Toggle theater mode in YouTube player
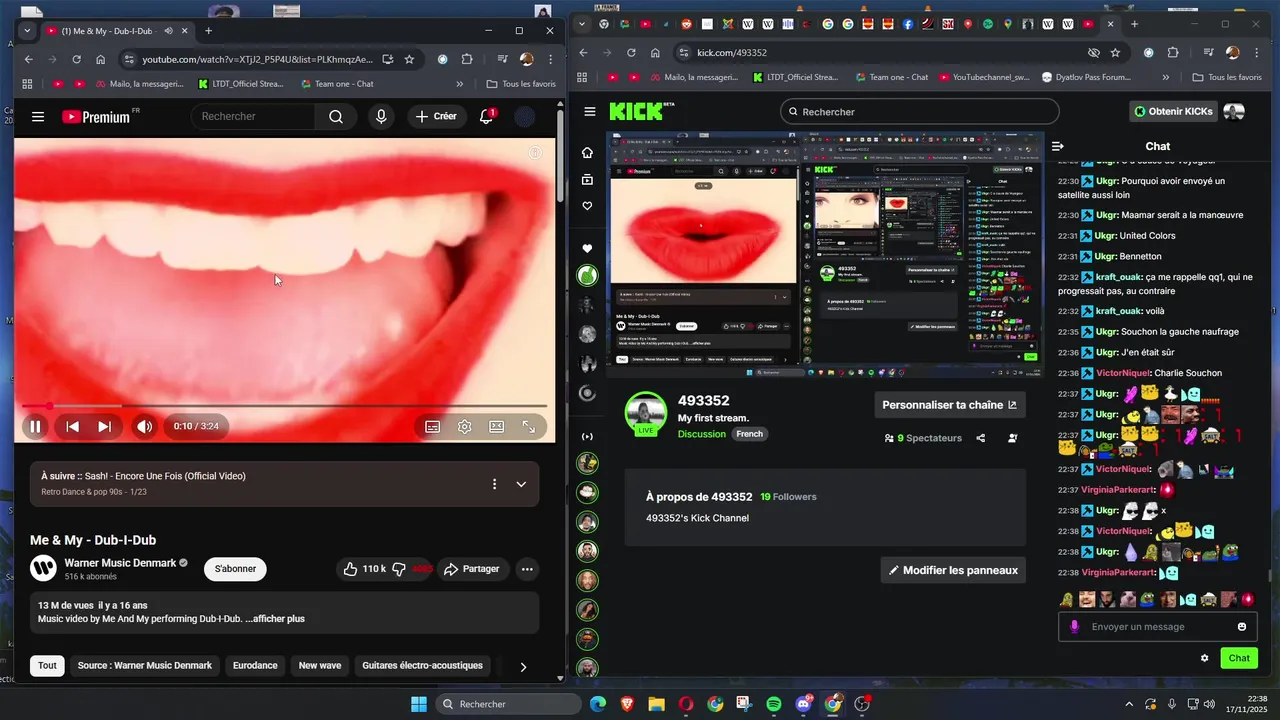Screen dimensions: 1280x720 pyautogui.click(x=496, y=426)
